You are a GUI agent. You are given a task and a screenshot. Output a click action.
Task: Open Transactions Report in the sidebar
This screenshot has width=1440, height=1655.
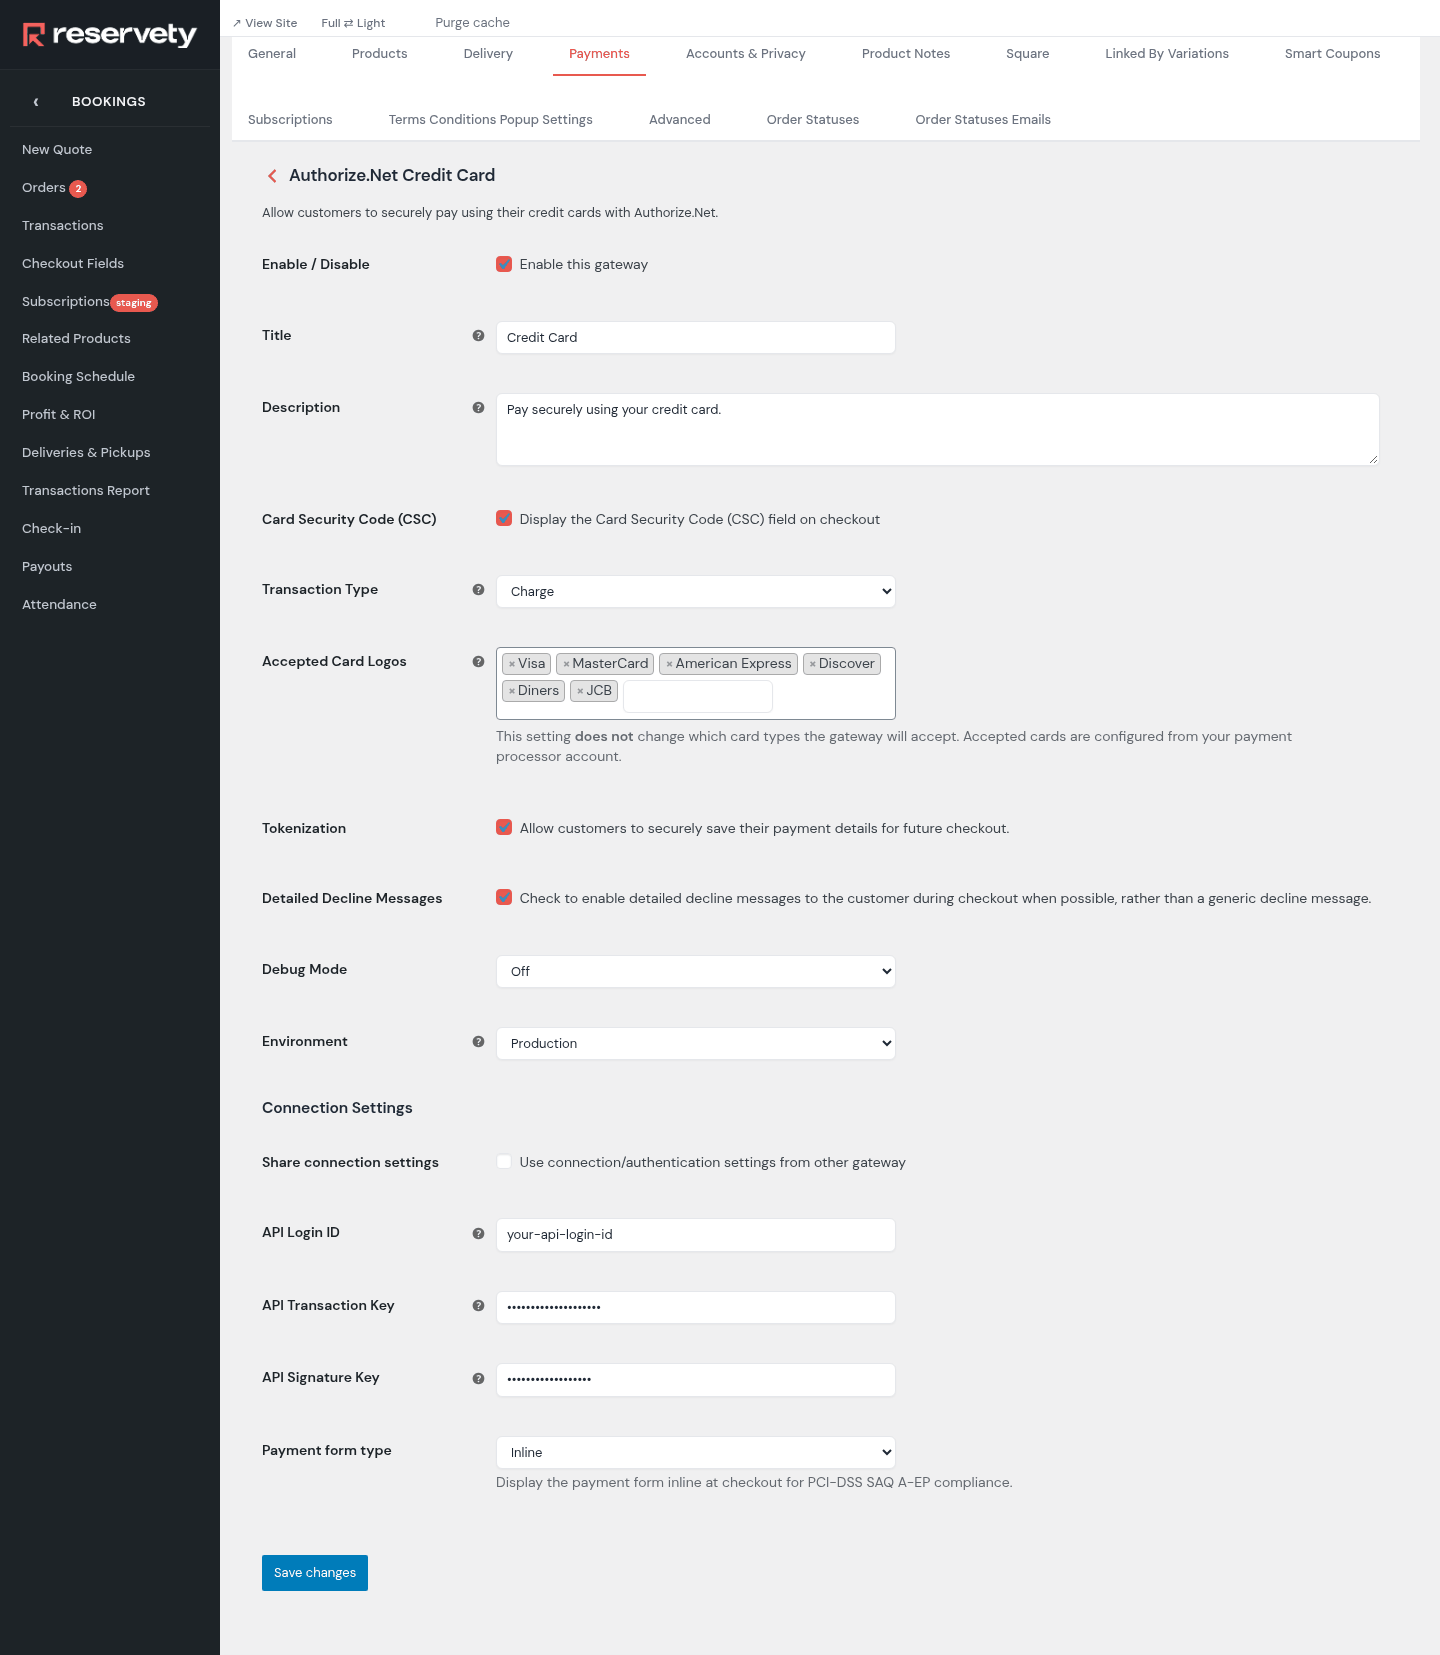point(86,491)
